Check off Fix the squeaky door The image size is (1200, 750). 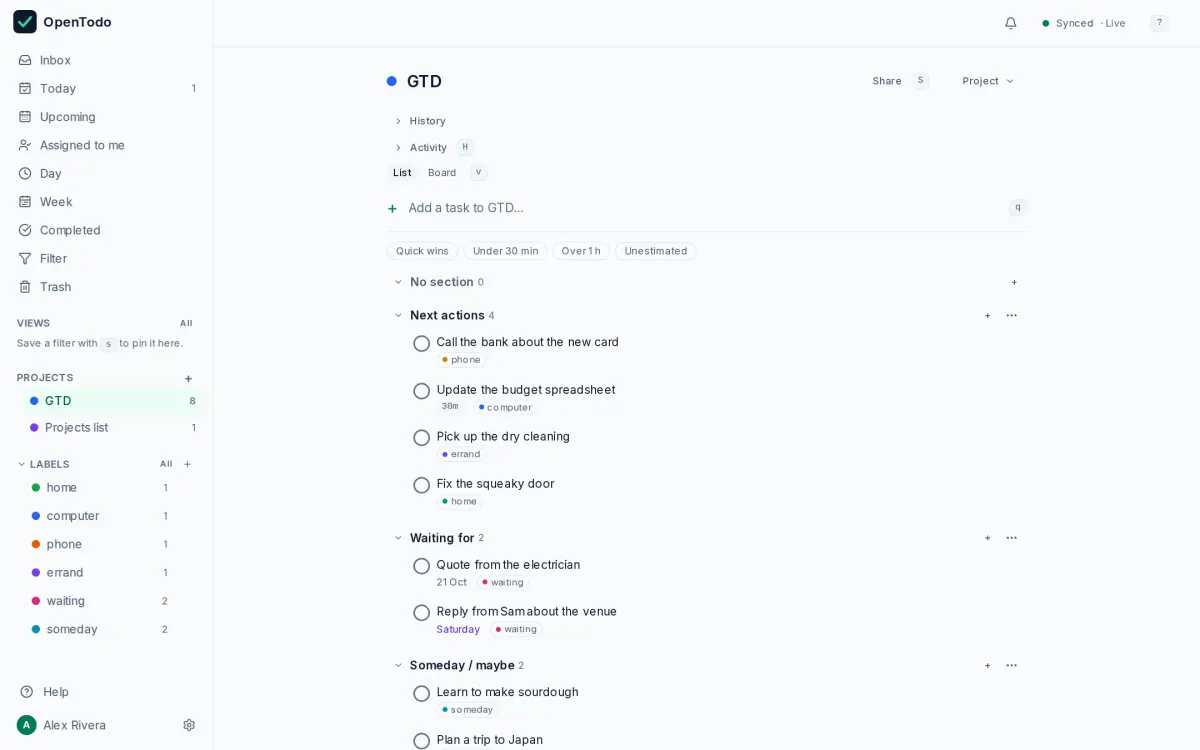click(x=422, y=485)
